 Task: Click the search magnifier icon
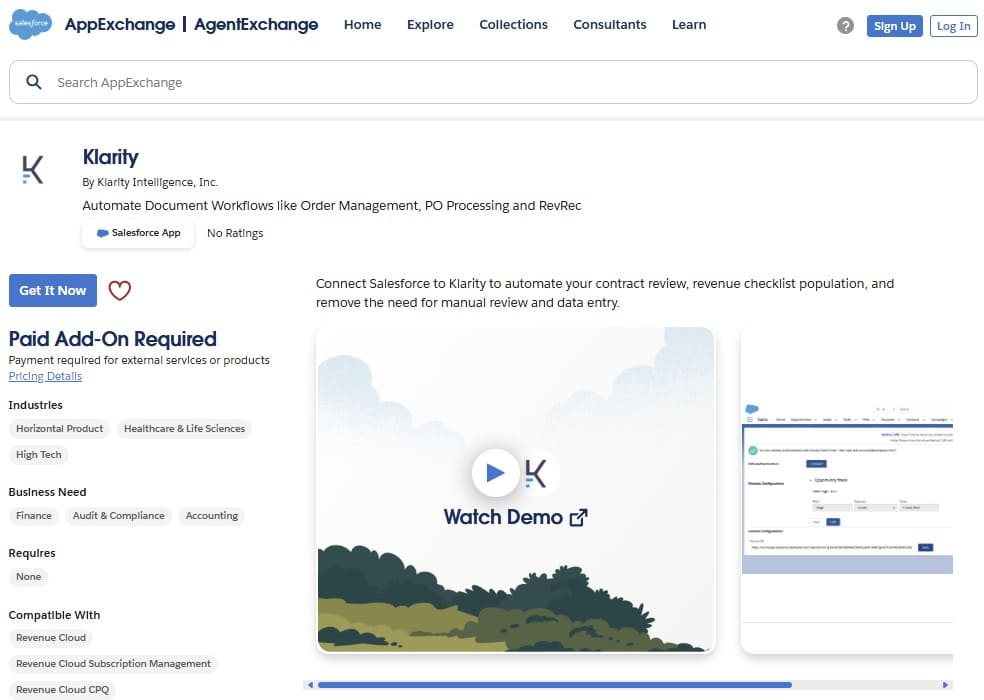34,82
